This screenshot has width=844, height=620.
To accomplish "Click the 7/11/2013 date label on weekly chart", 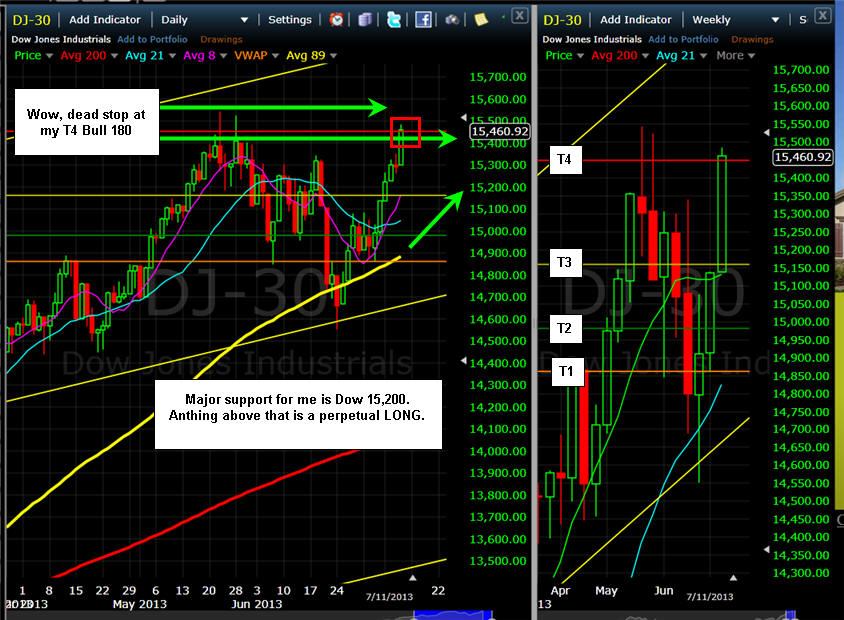I will pos(709,597).
